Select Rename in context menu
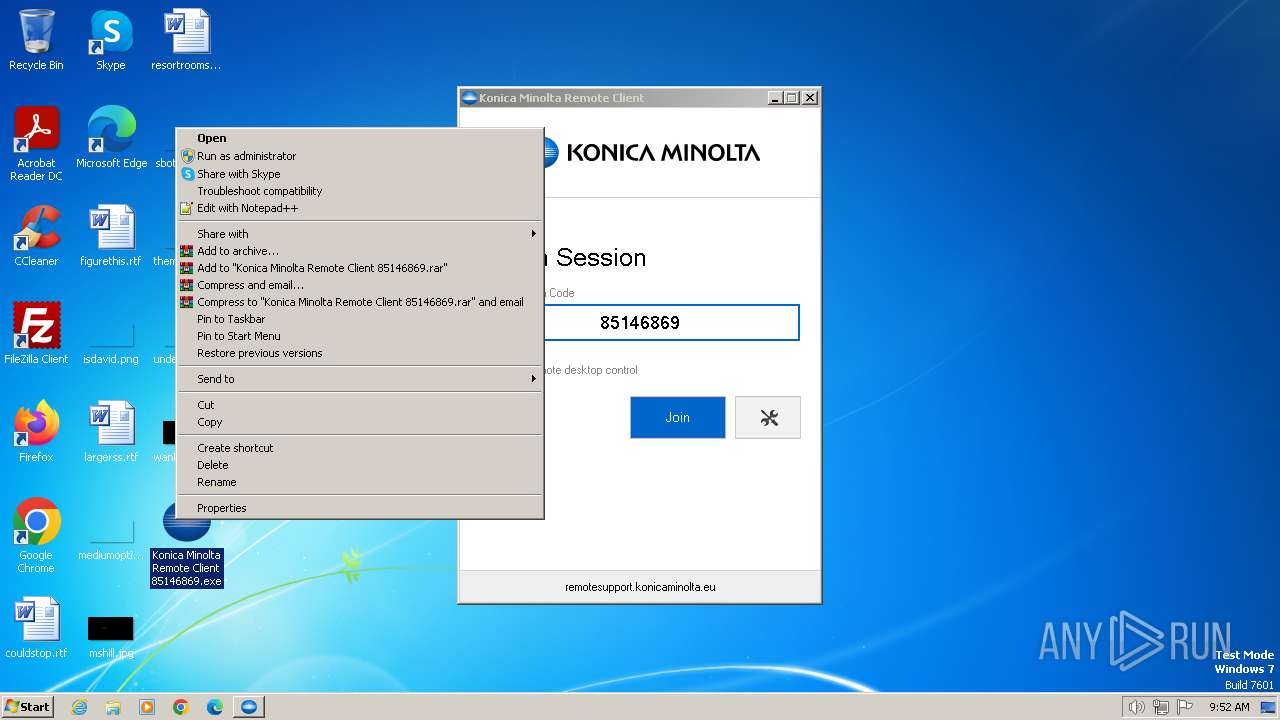The height and width of the screenshot is (720, 1280). point(360,482)
